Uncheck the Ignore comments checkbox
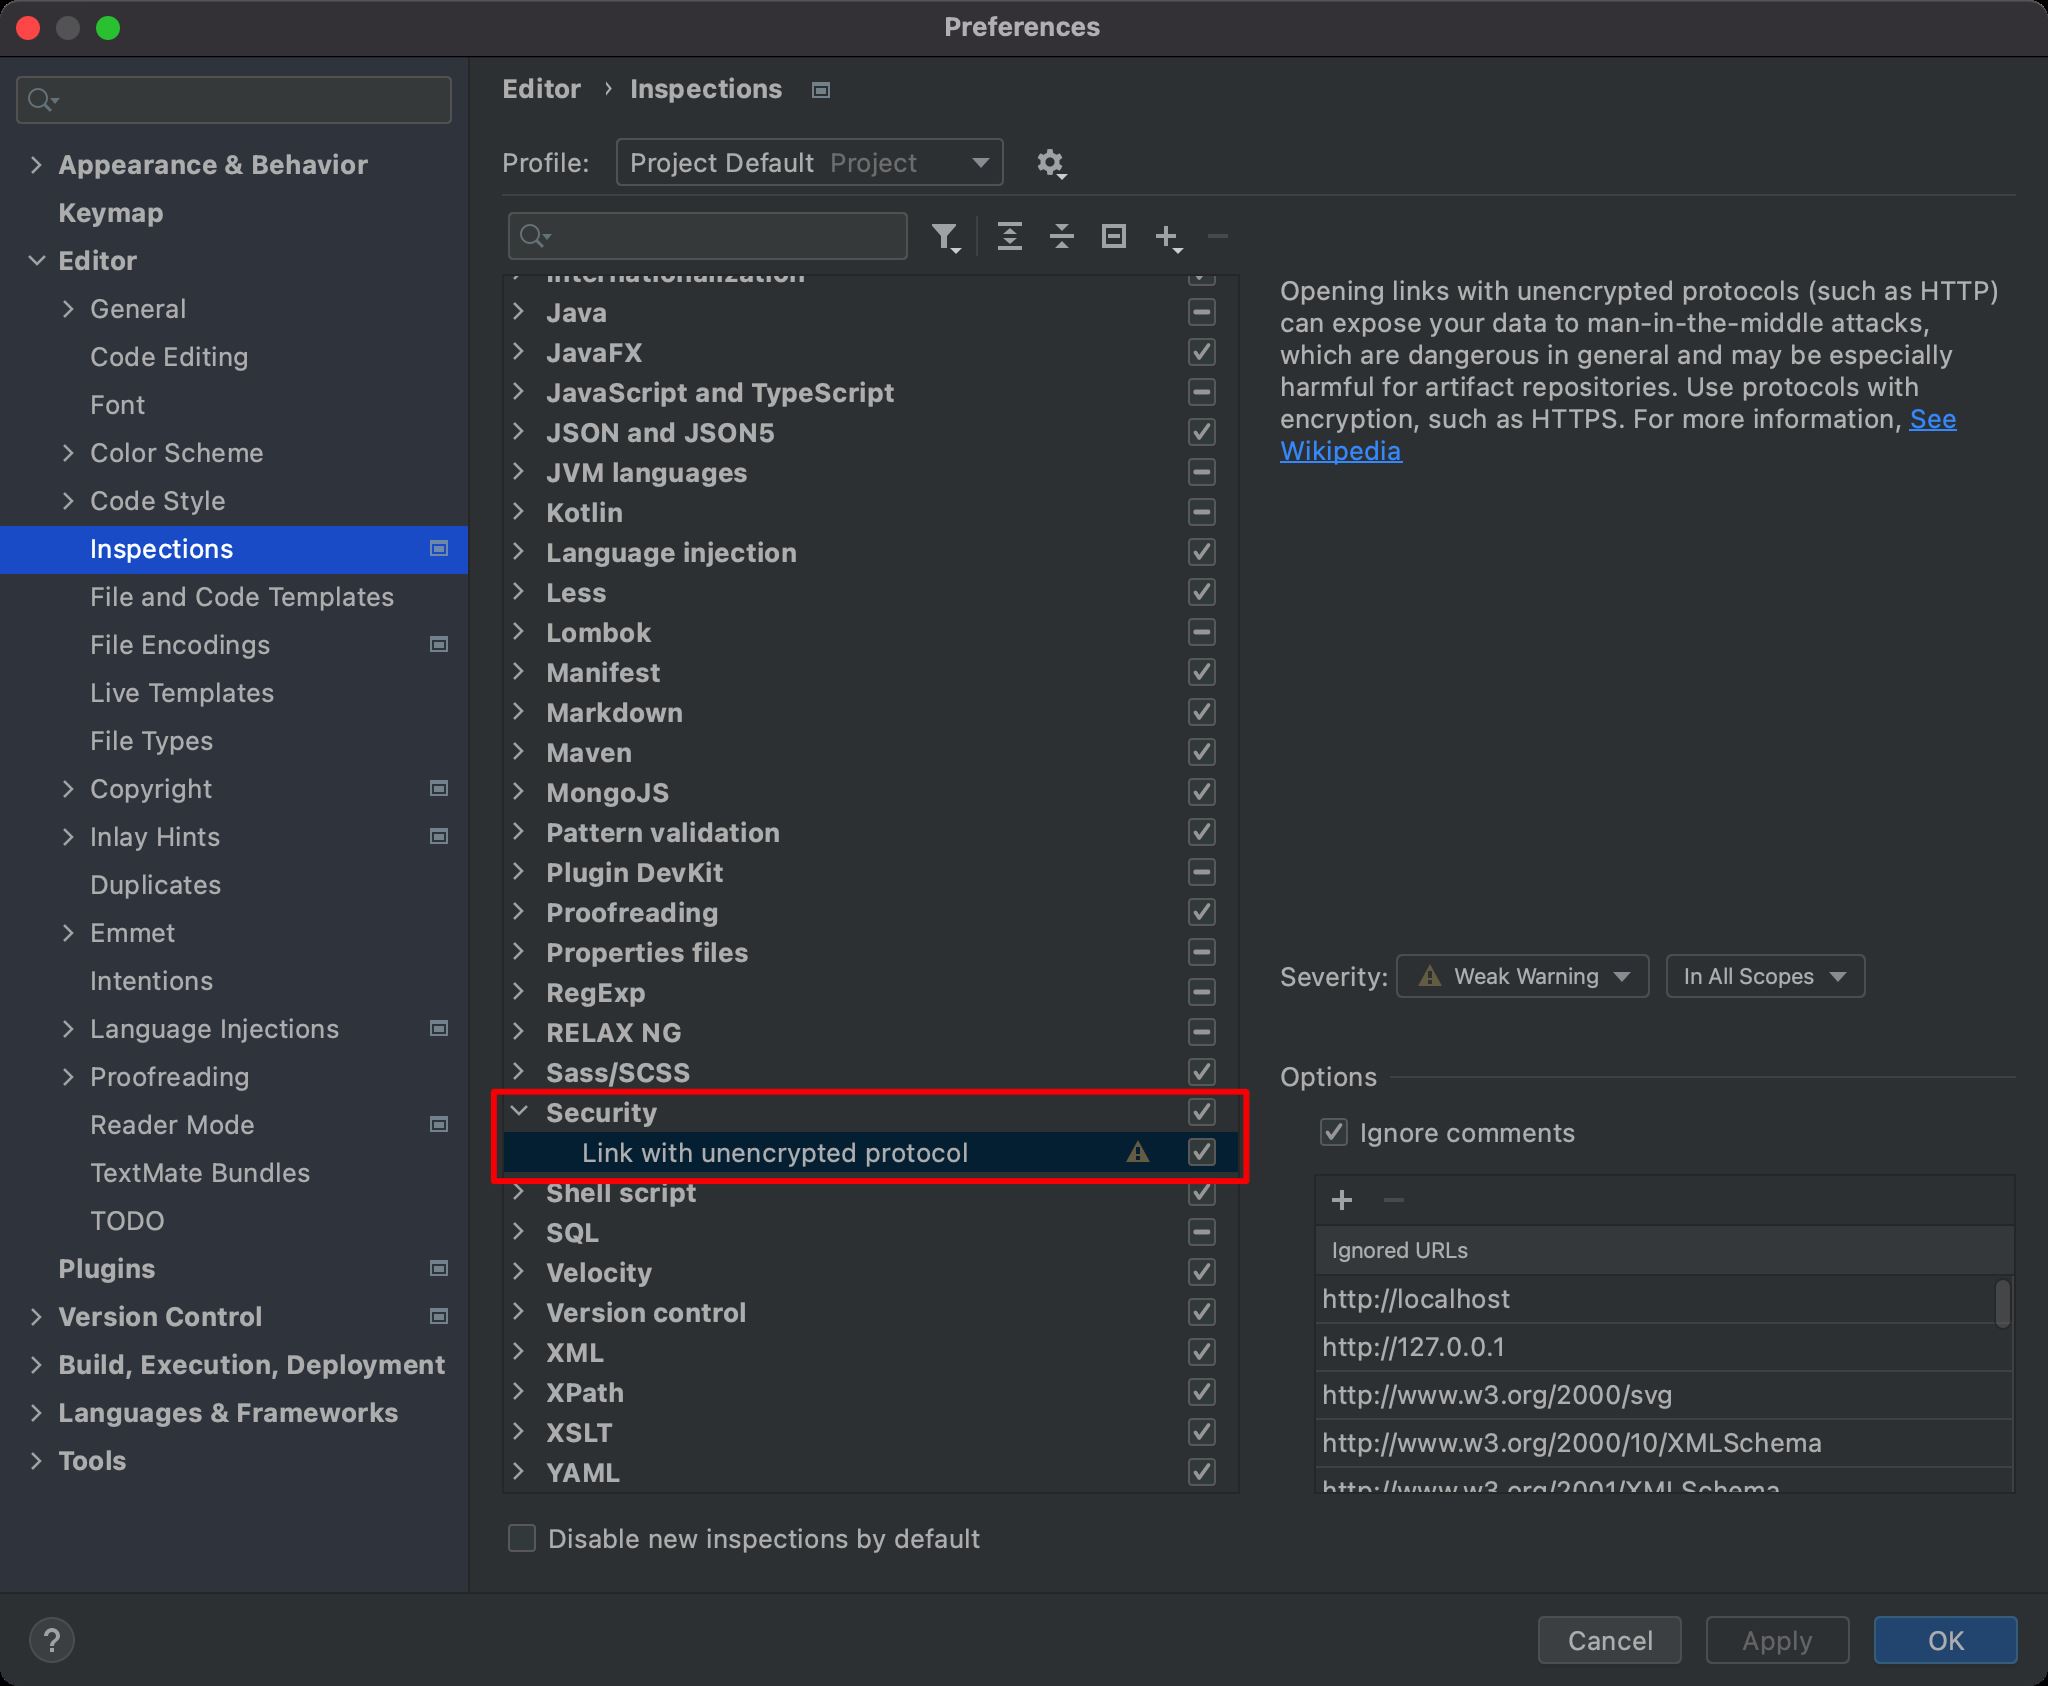Image resolution: width=2048 pixels, height=1686 pixels. pos(1333,1133)
